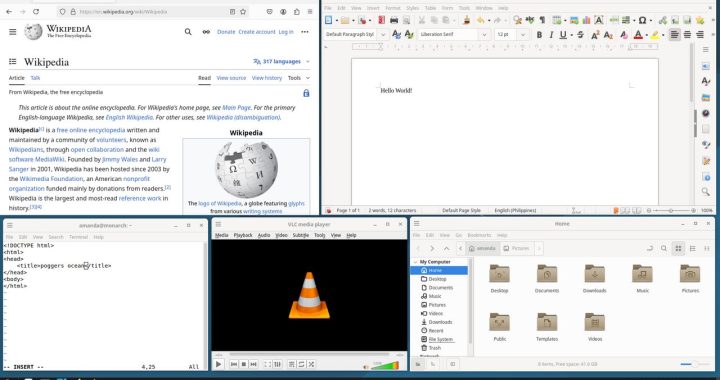The width and height of the screenshot is (720, 380).
Task: Toggle Strikethrough formatting in Writer
Action: point(580,34)
